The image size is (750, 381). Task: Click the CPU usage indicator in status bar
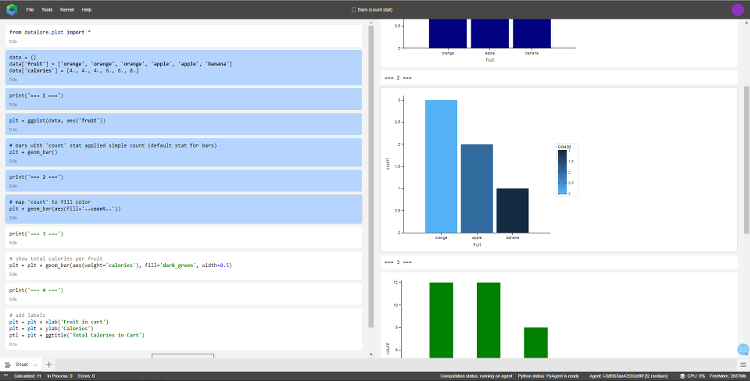pyautogui.click(x=692, y=376)
